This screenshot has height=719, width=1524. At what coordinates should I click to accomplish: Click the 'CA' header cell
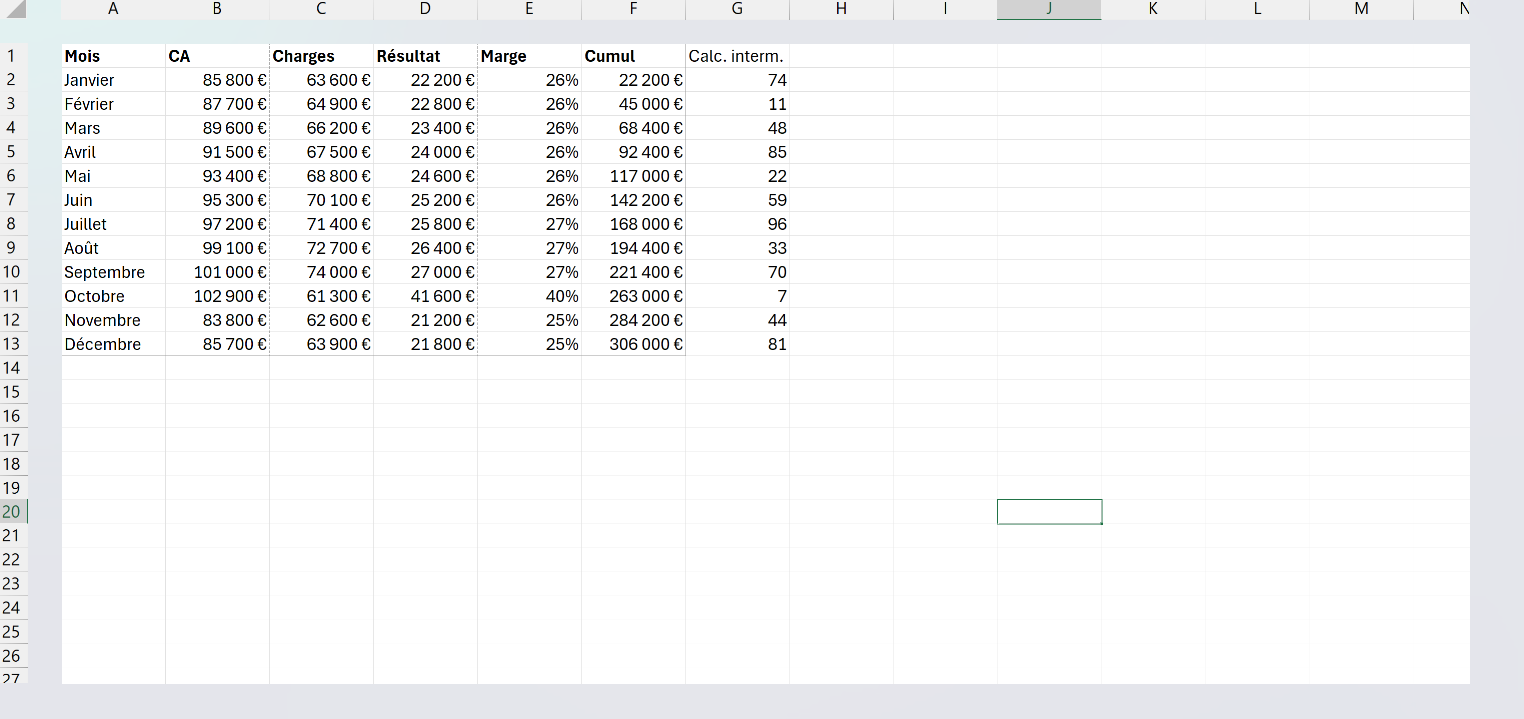tap(217, 56)
